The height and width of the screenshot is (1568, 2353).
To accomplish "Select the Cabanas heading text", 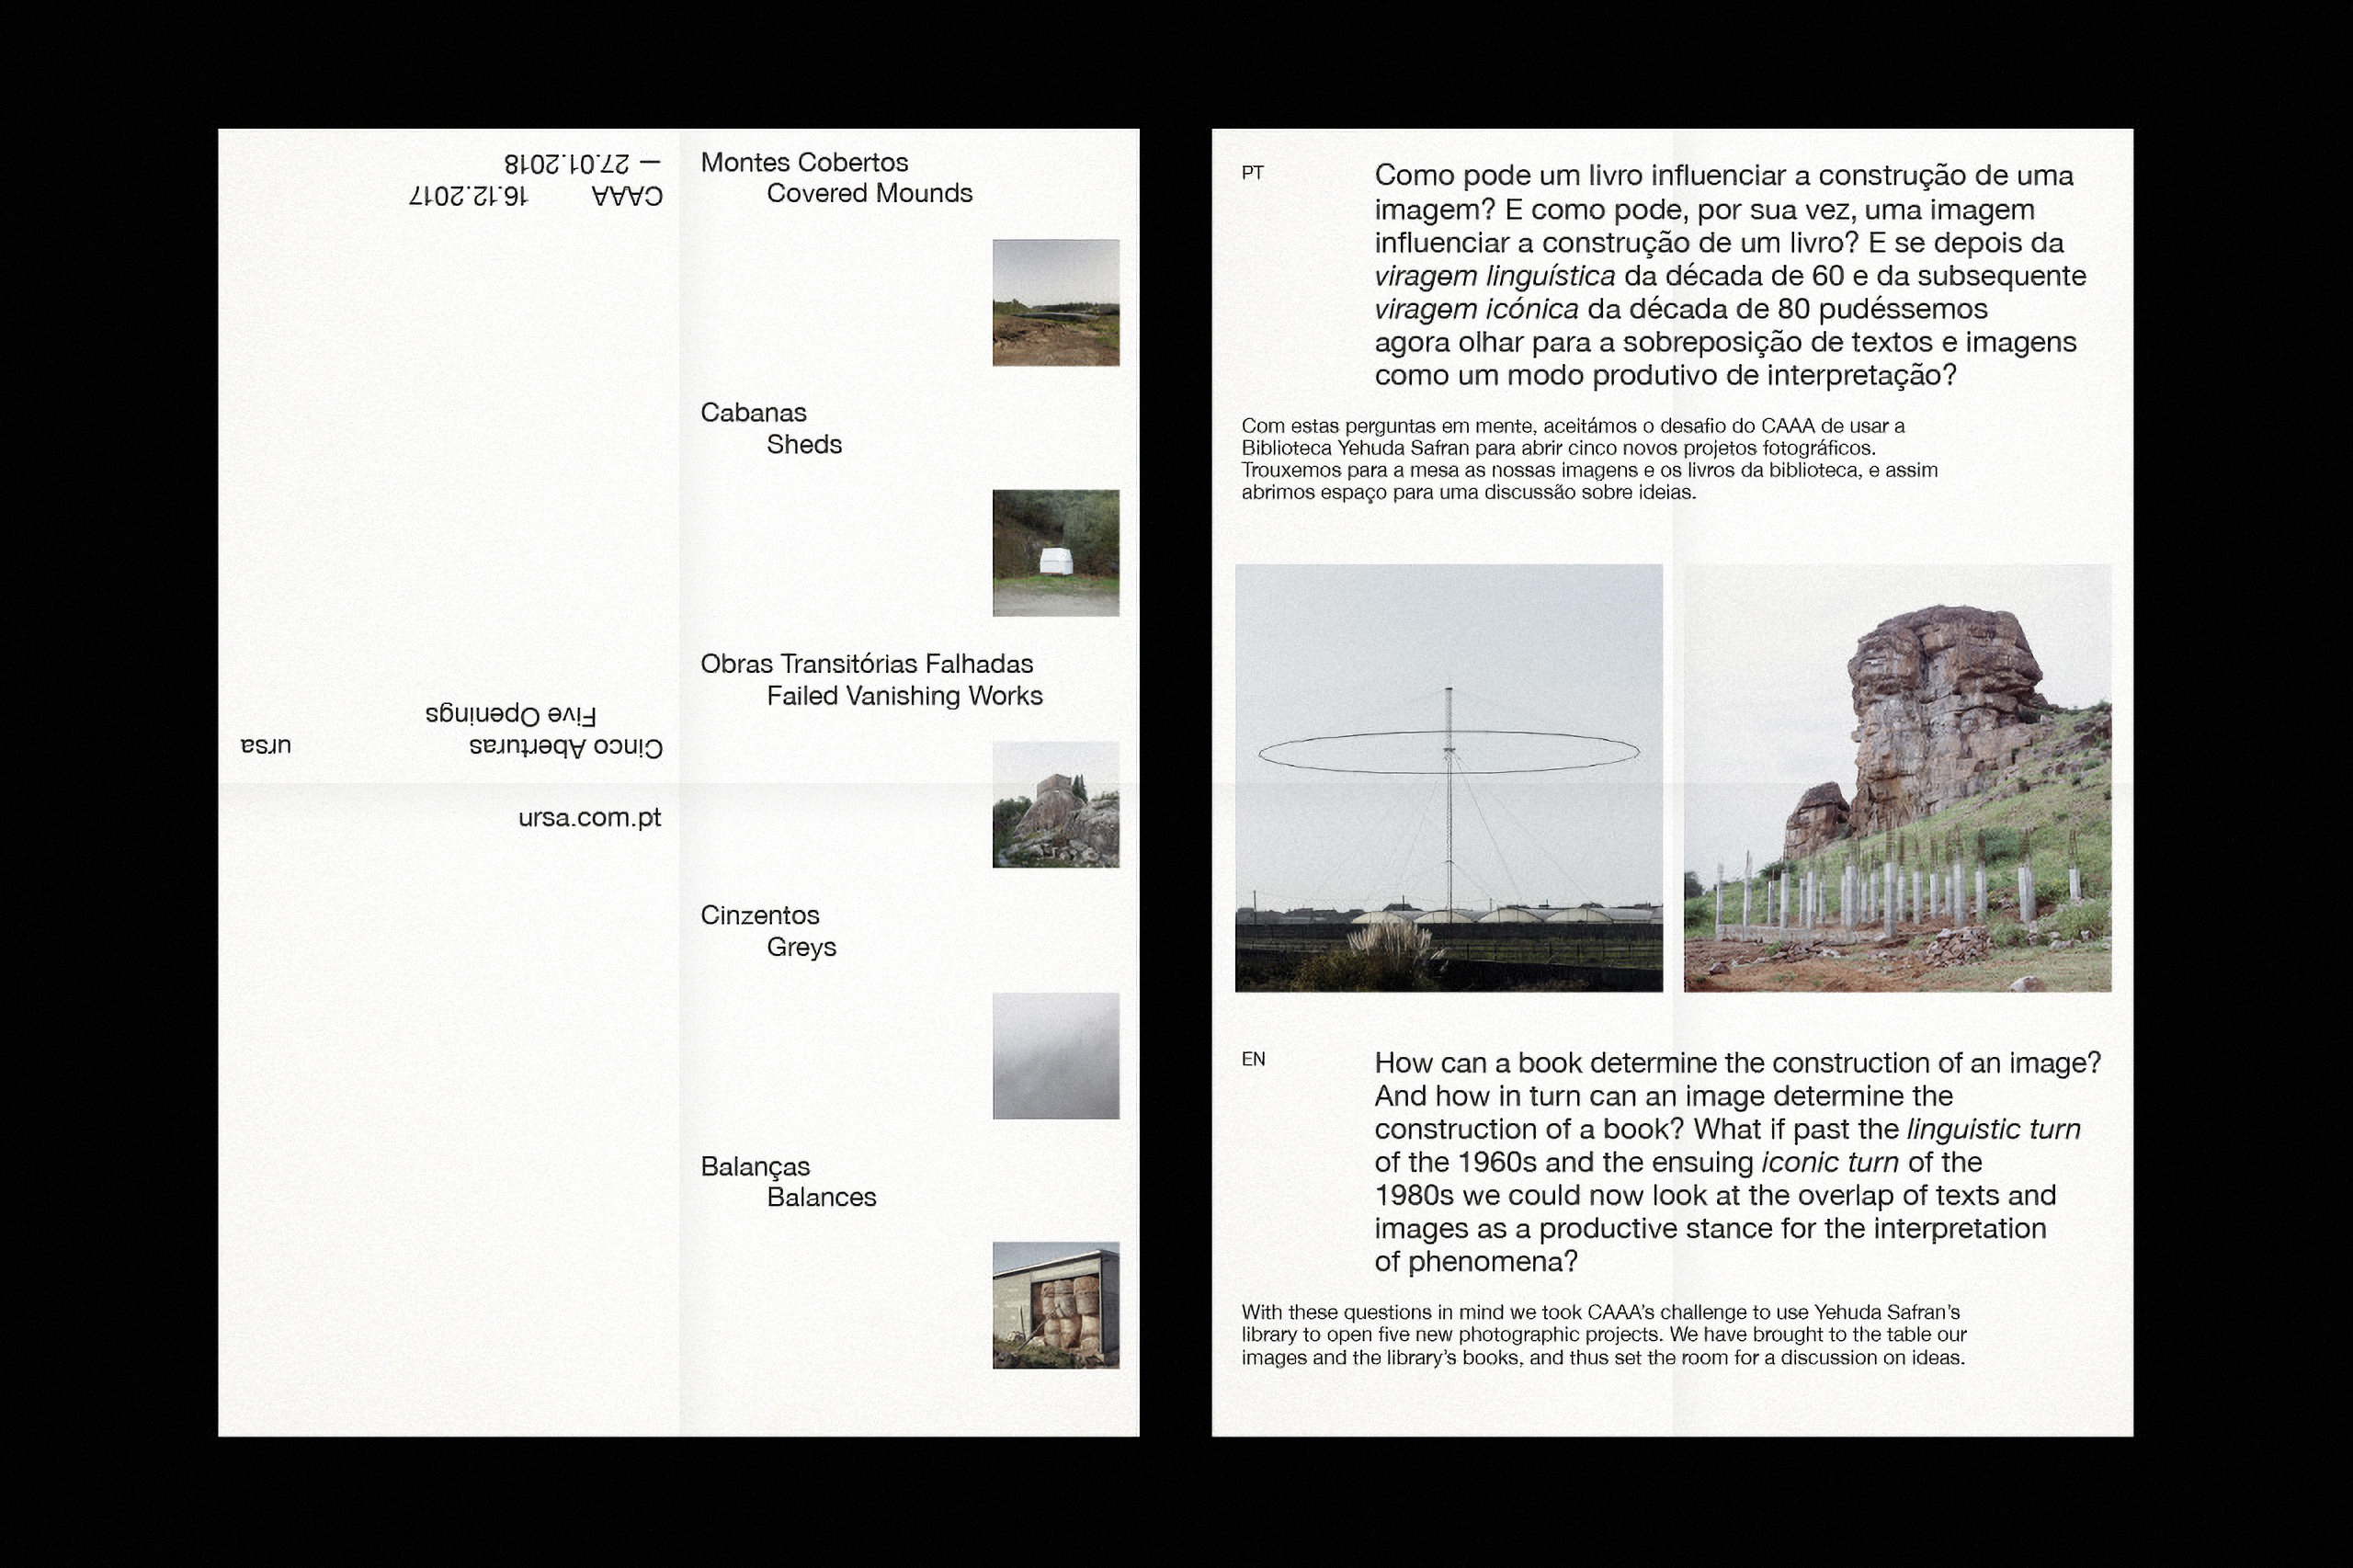I will (753, 413).
